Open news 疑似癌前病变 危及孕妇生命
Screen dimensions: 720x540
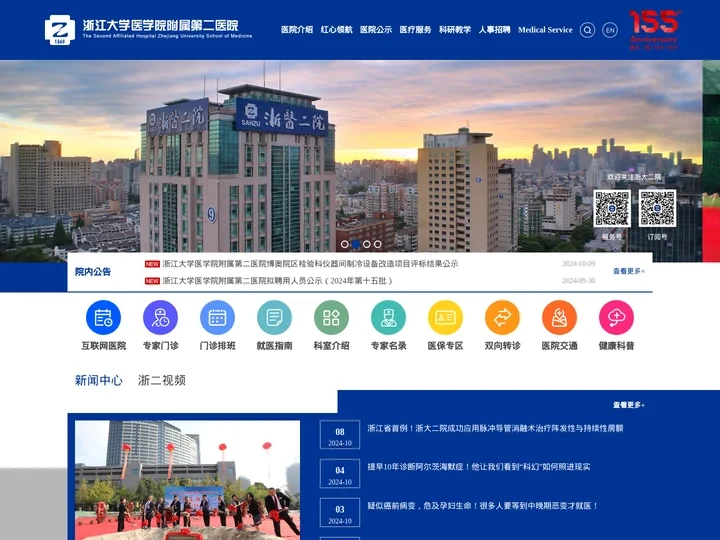pos(483,506)
